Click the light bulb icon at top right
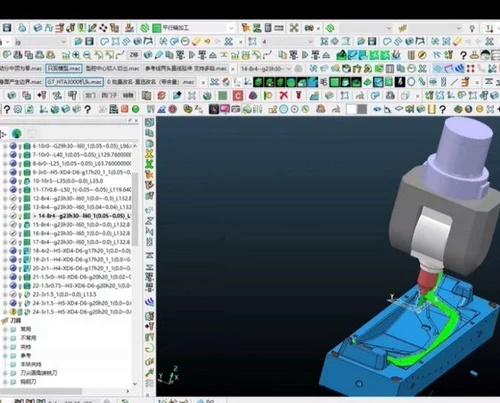The image size is (500, 403). (472, 29)
